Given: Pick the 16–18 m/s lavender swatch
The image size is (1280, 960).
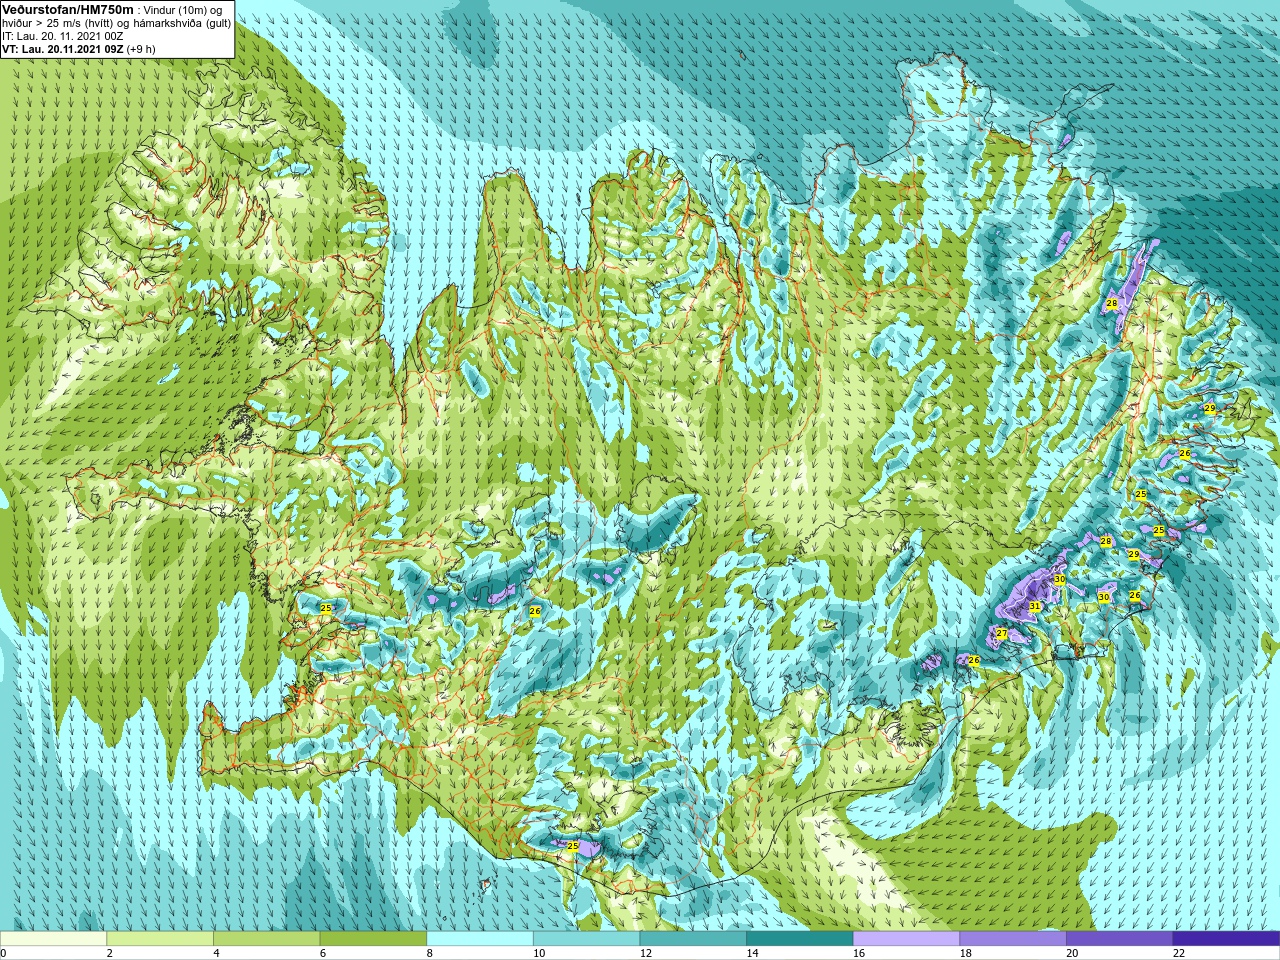Looking at the screenshot, I should (906, 938).
